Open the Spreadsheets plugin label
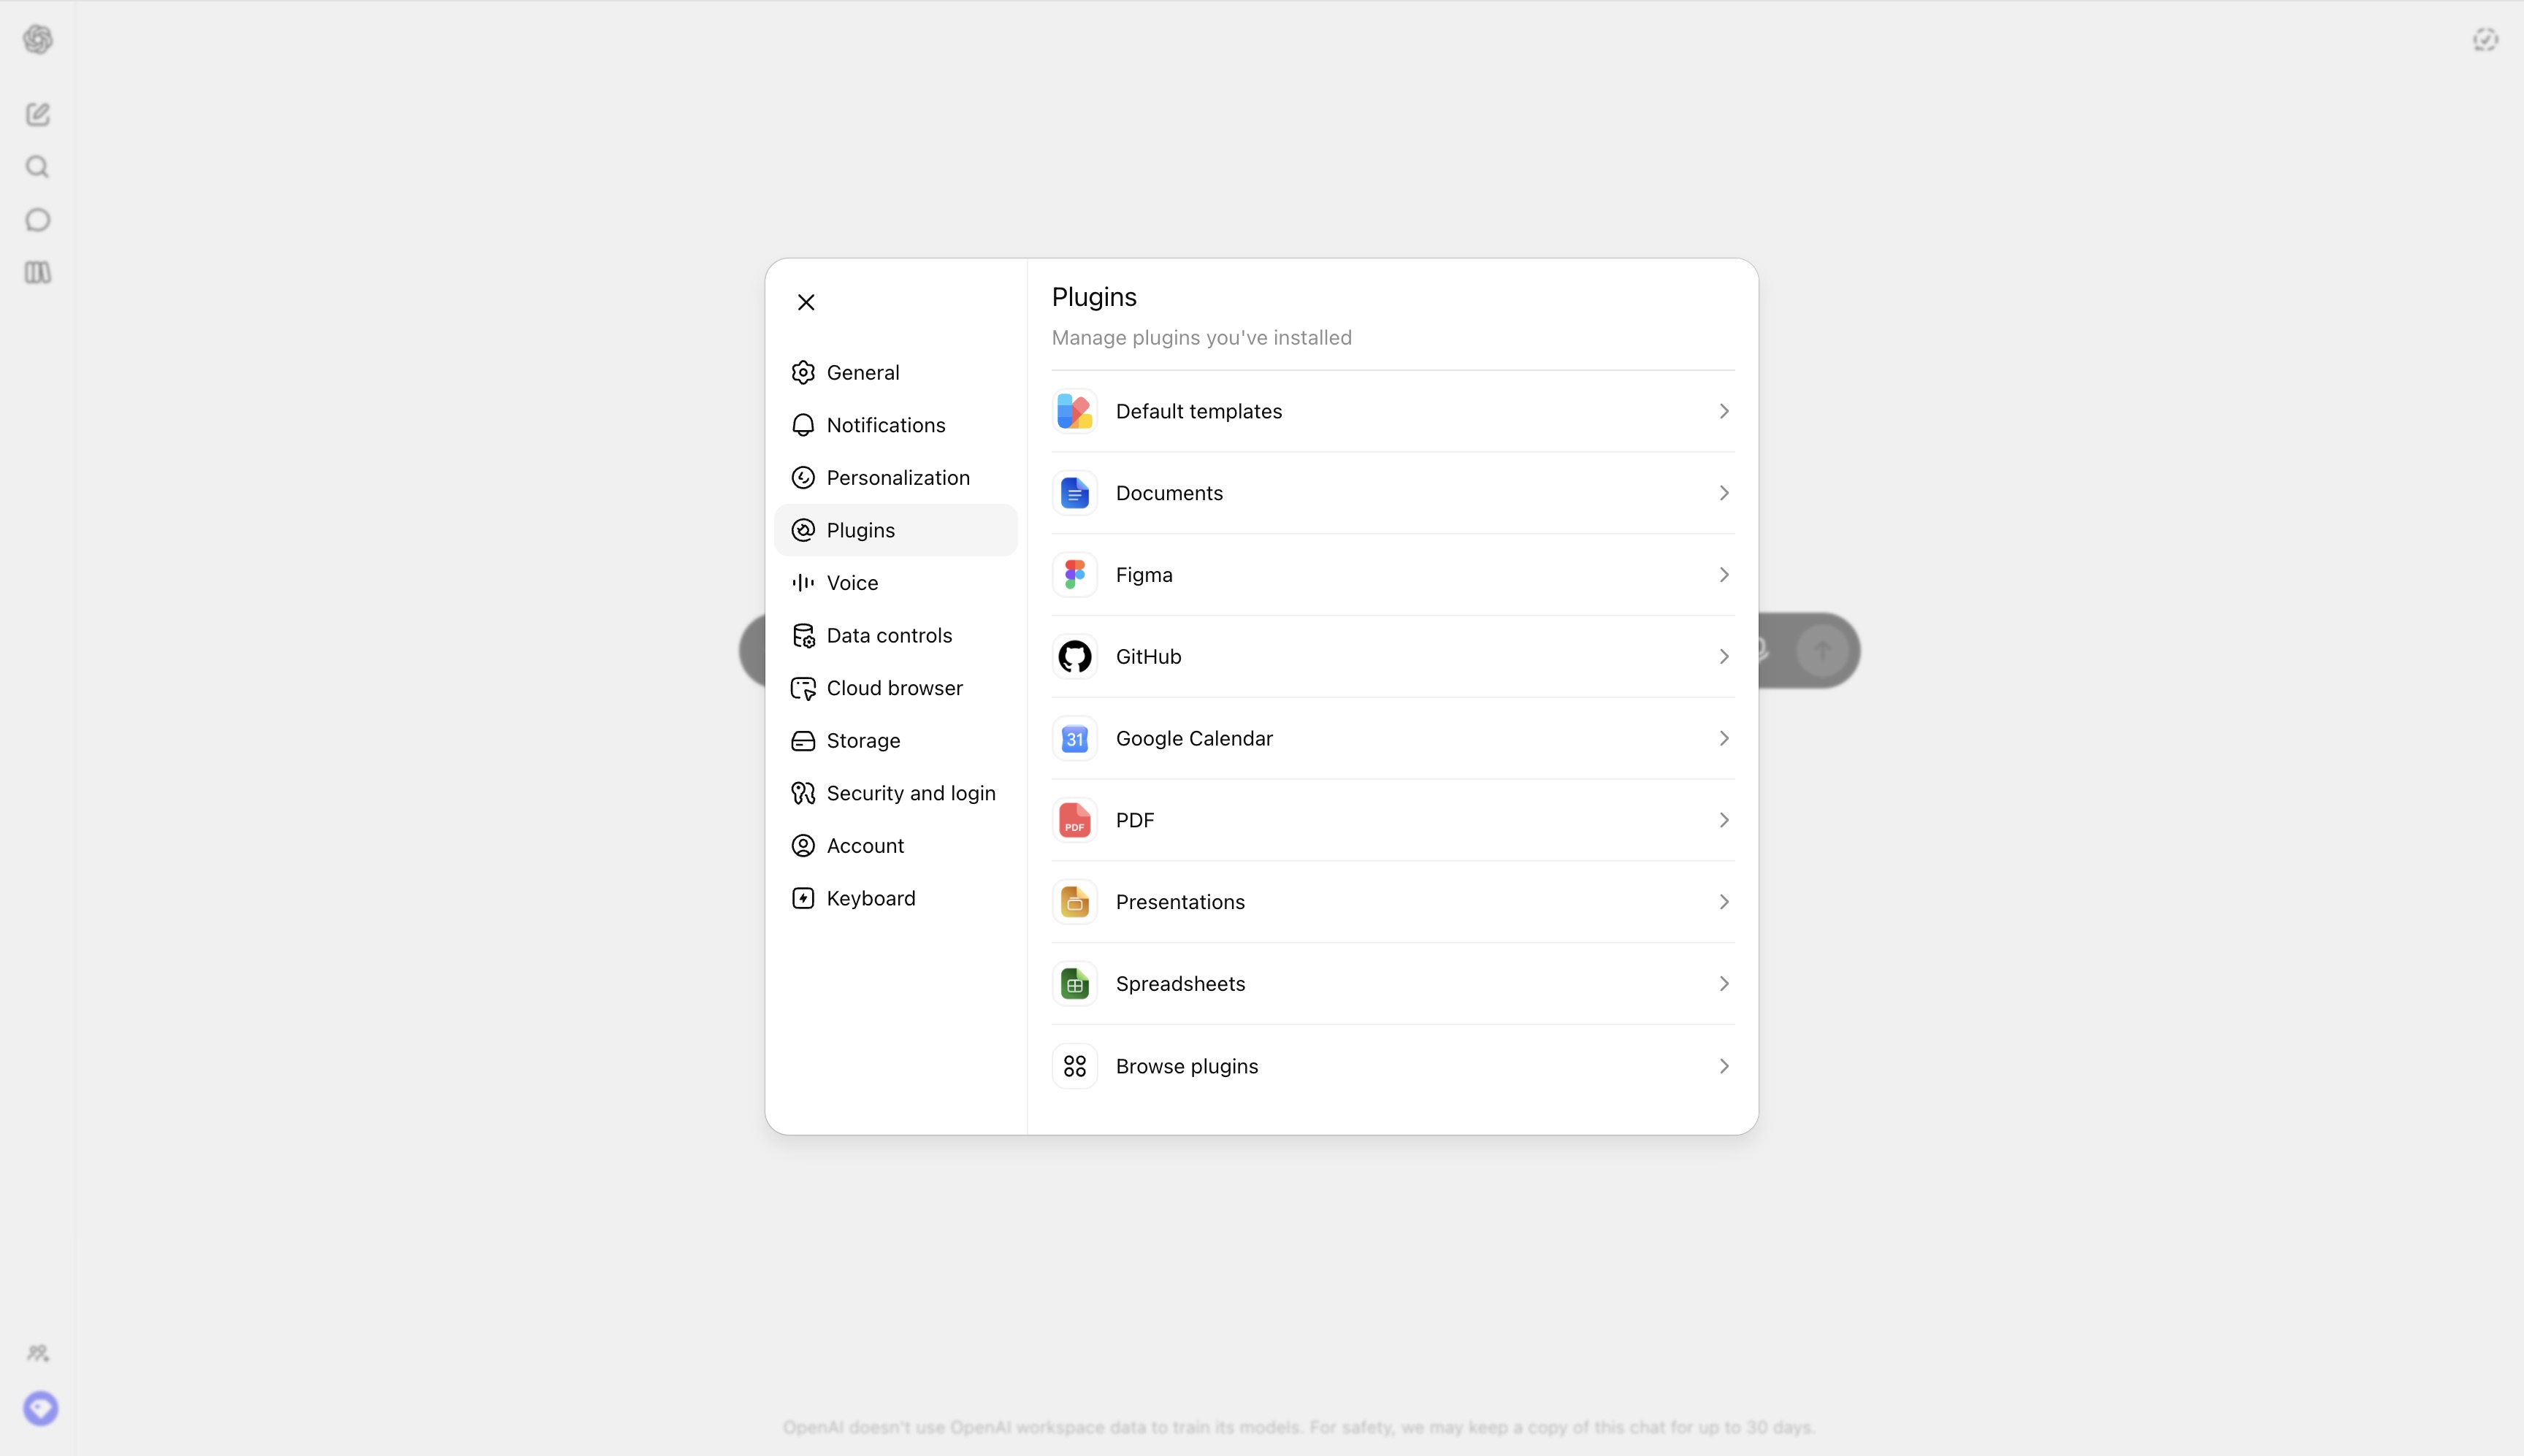The image size is (2524, 1456). pyautogui.click(x=1180, y=984)
